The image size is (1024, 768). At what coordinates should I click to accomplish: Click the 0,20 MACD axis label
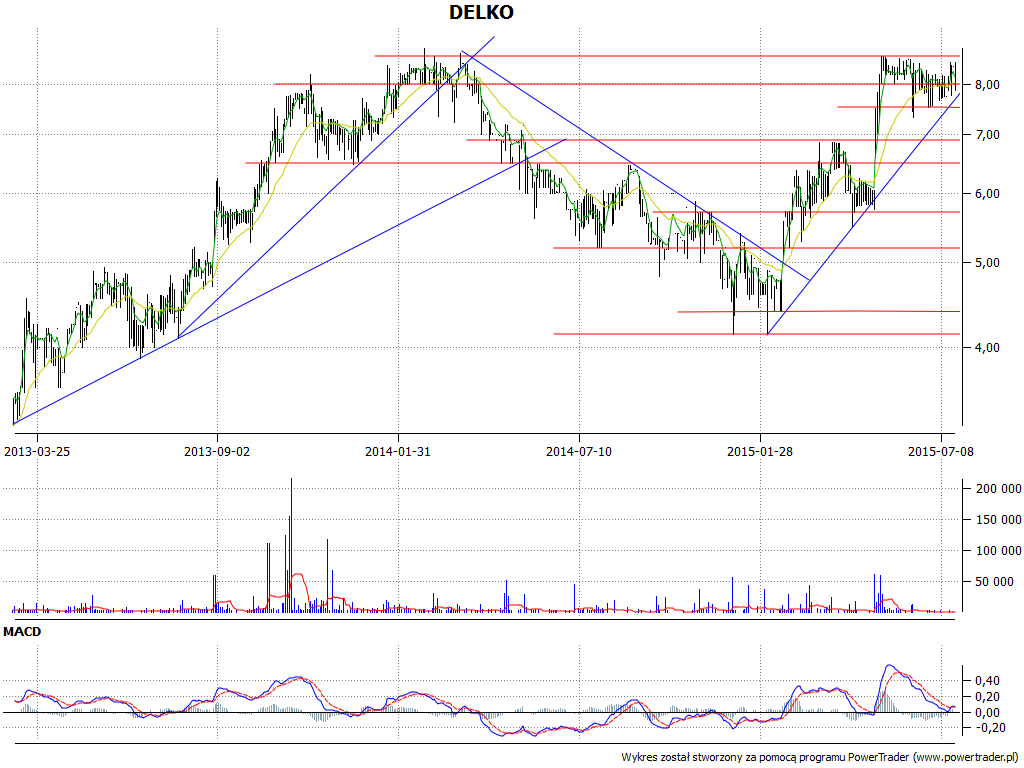click(987, 697)
